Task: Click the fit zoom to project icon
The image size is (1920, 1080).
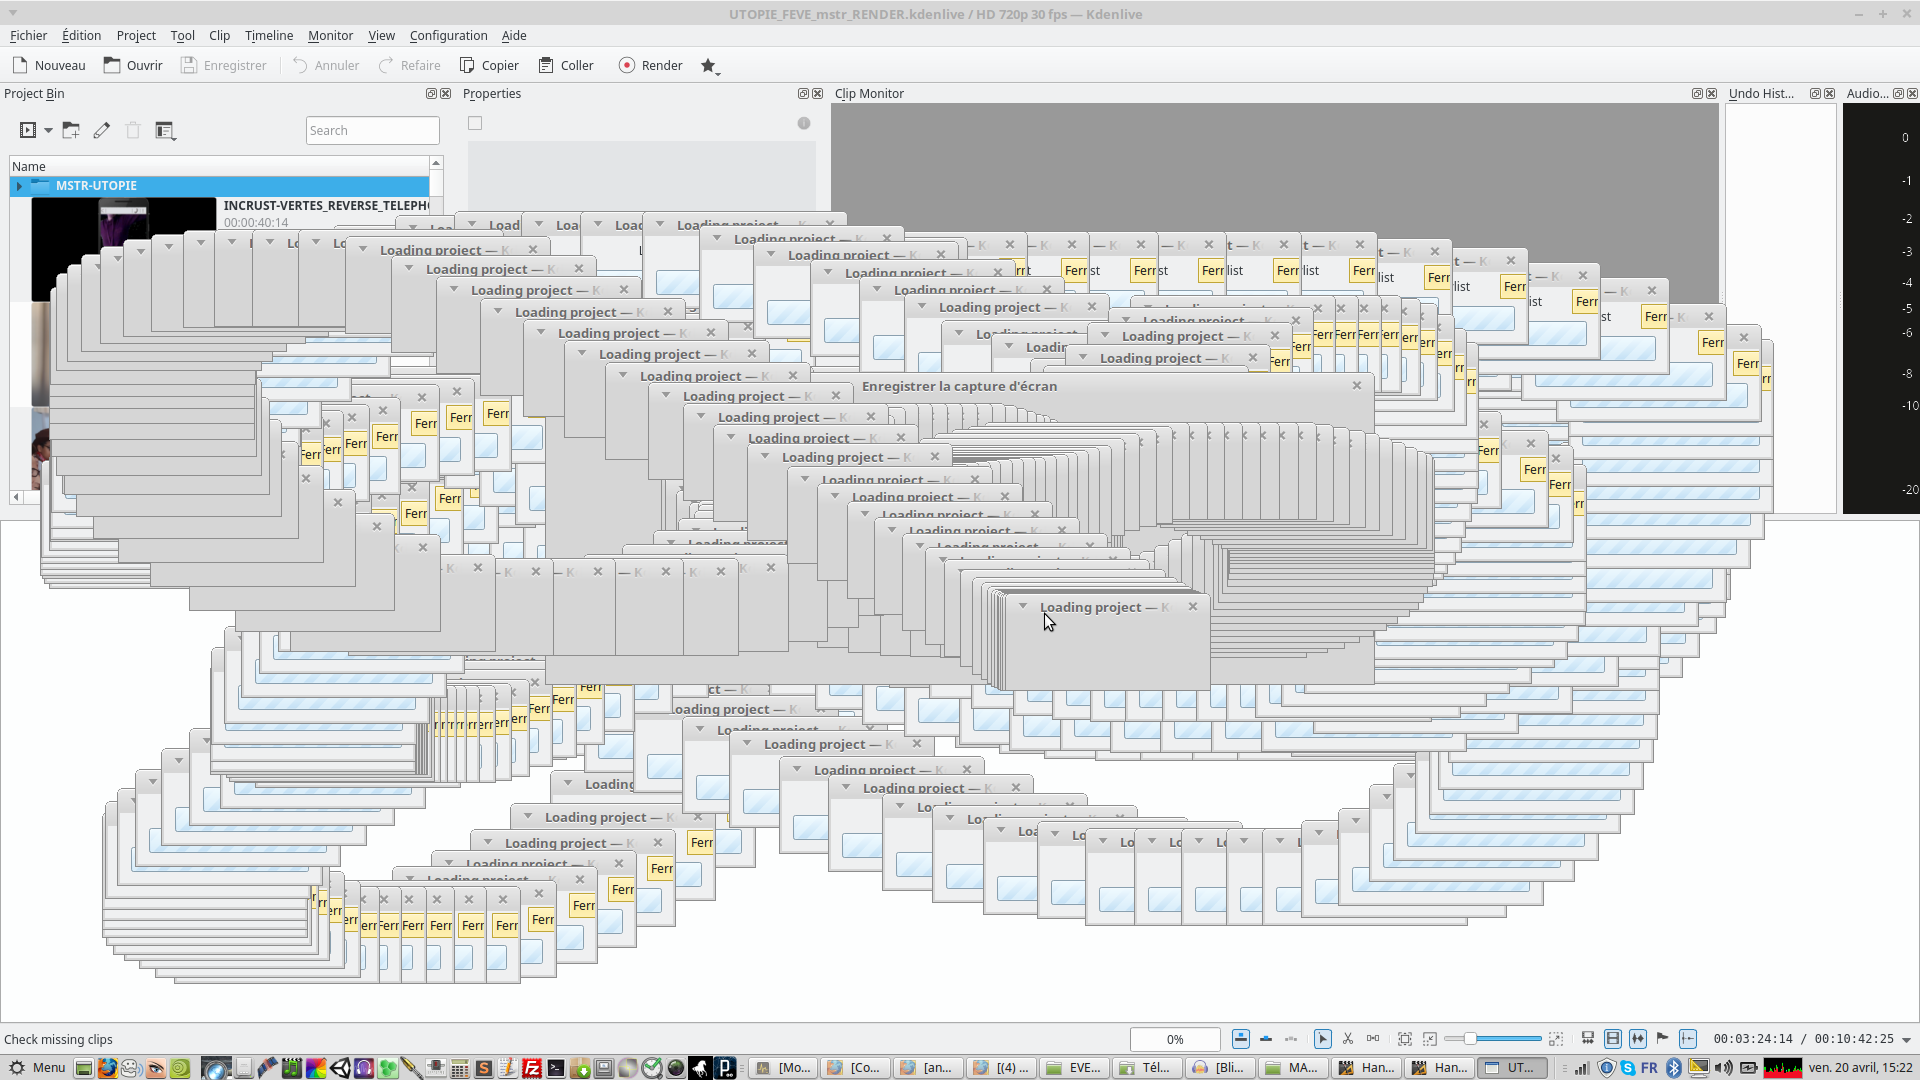Action: coord(1405,1039)
